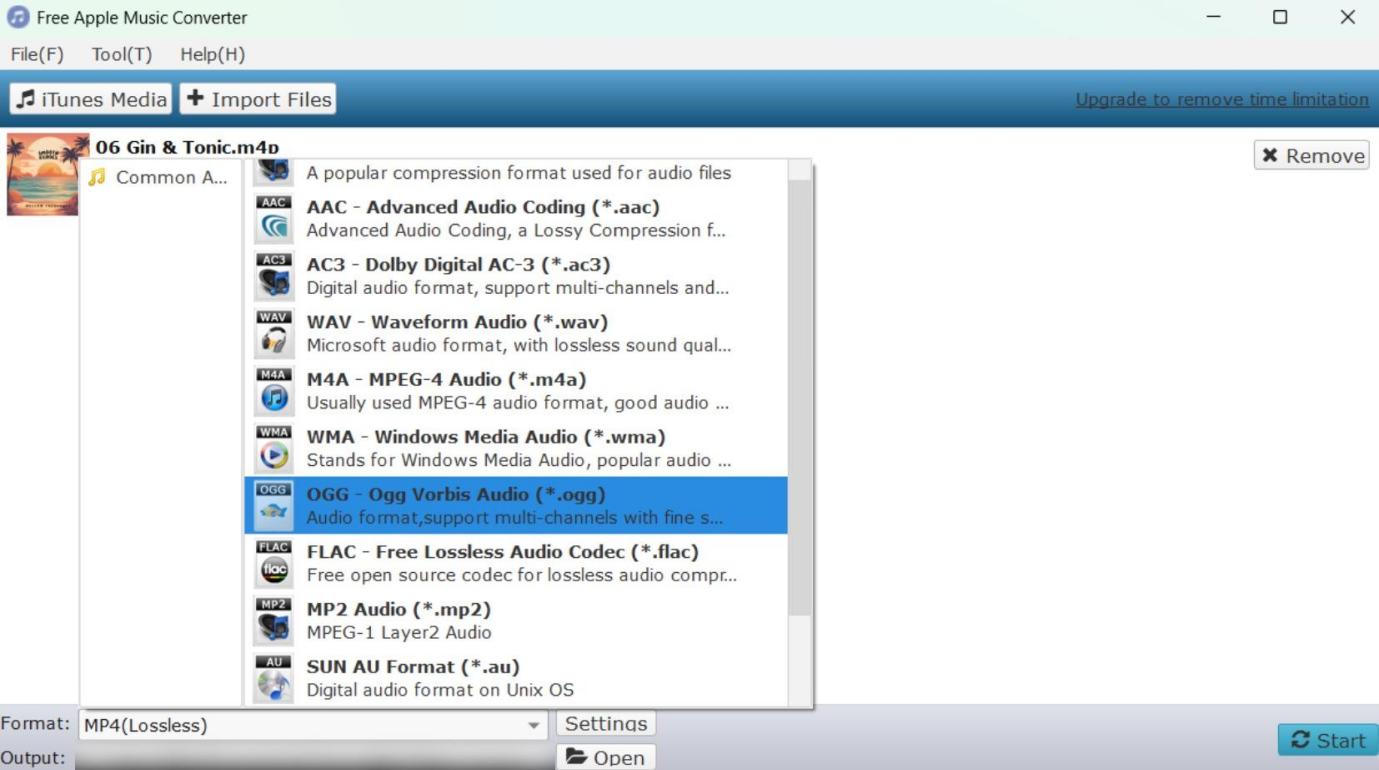
Task: Start the conversion
Action: tap(1327, 740)
